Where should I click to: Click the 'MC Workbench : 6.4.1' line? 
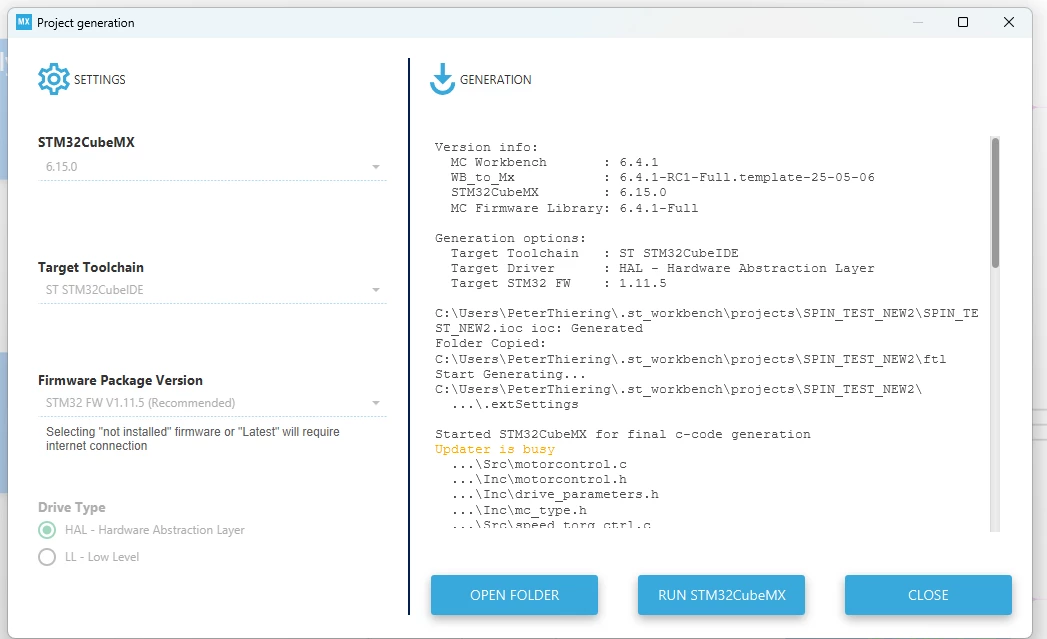click(554, 162)
